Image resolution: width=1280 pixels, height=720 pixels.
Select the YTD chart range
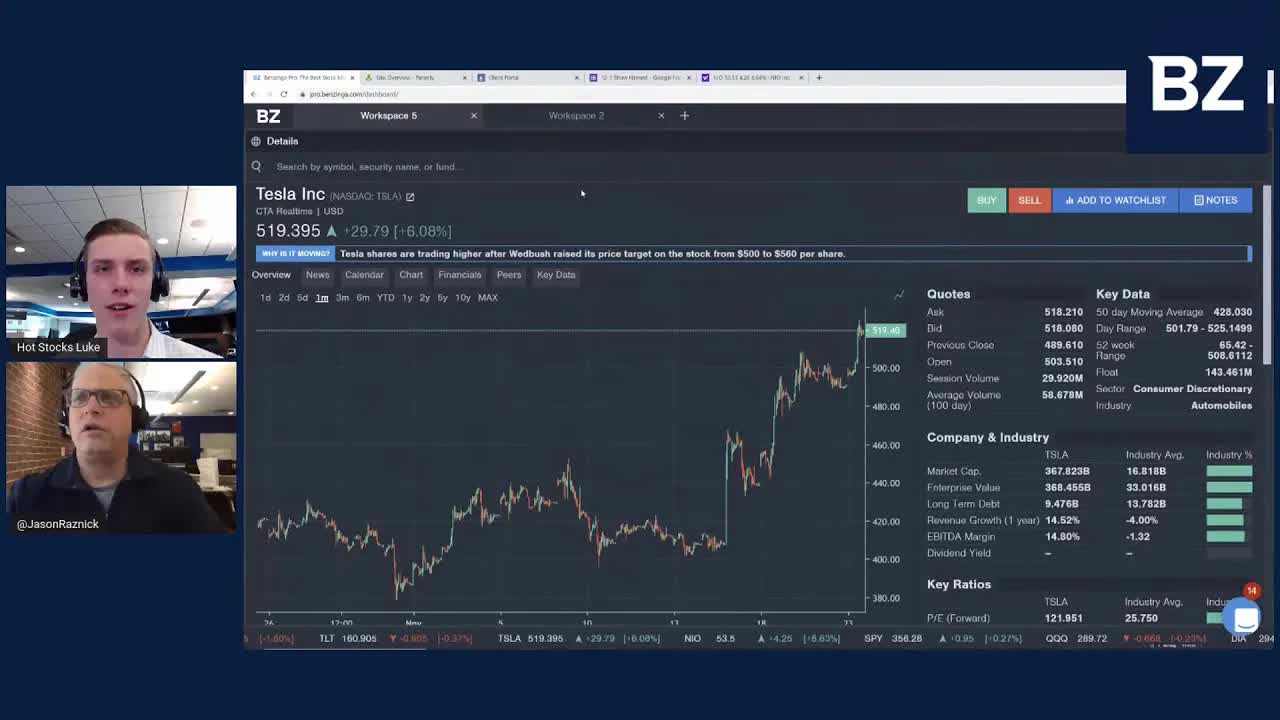click(385, 298)
